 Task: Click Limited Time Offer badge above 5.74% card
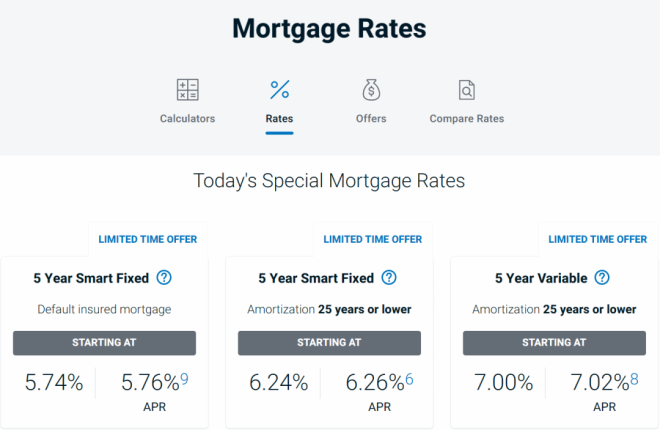[x=147, y=239]
